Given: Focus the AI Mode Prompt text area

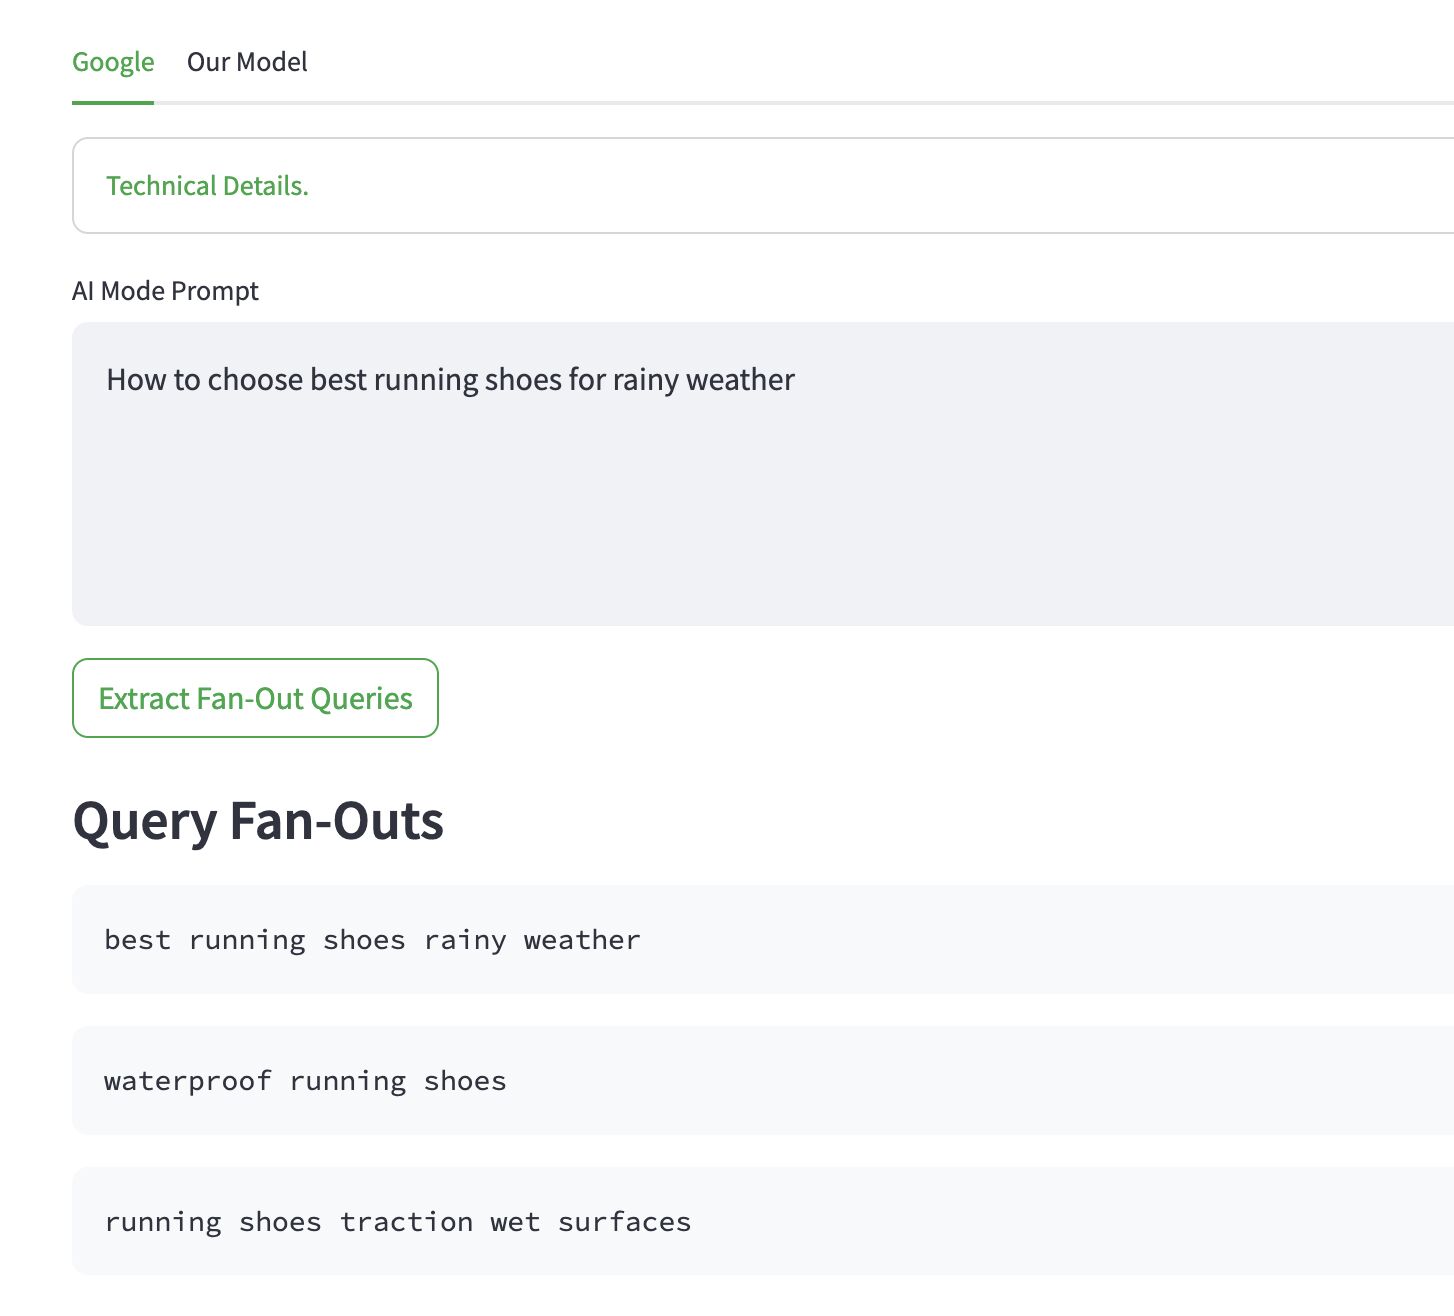Looking at the screenshot, I should (x=764, y=474).
